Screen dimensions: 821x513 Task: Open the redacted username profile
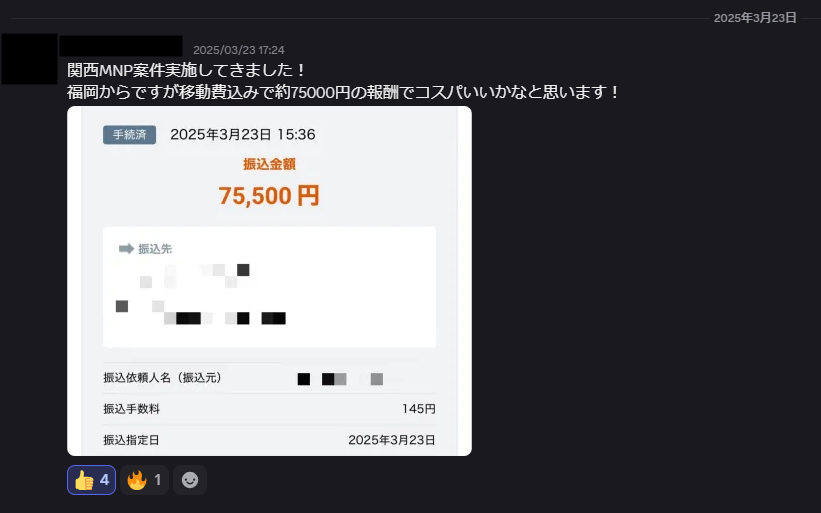click(x=121, y=46)
